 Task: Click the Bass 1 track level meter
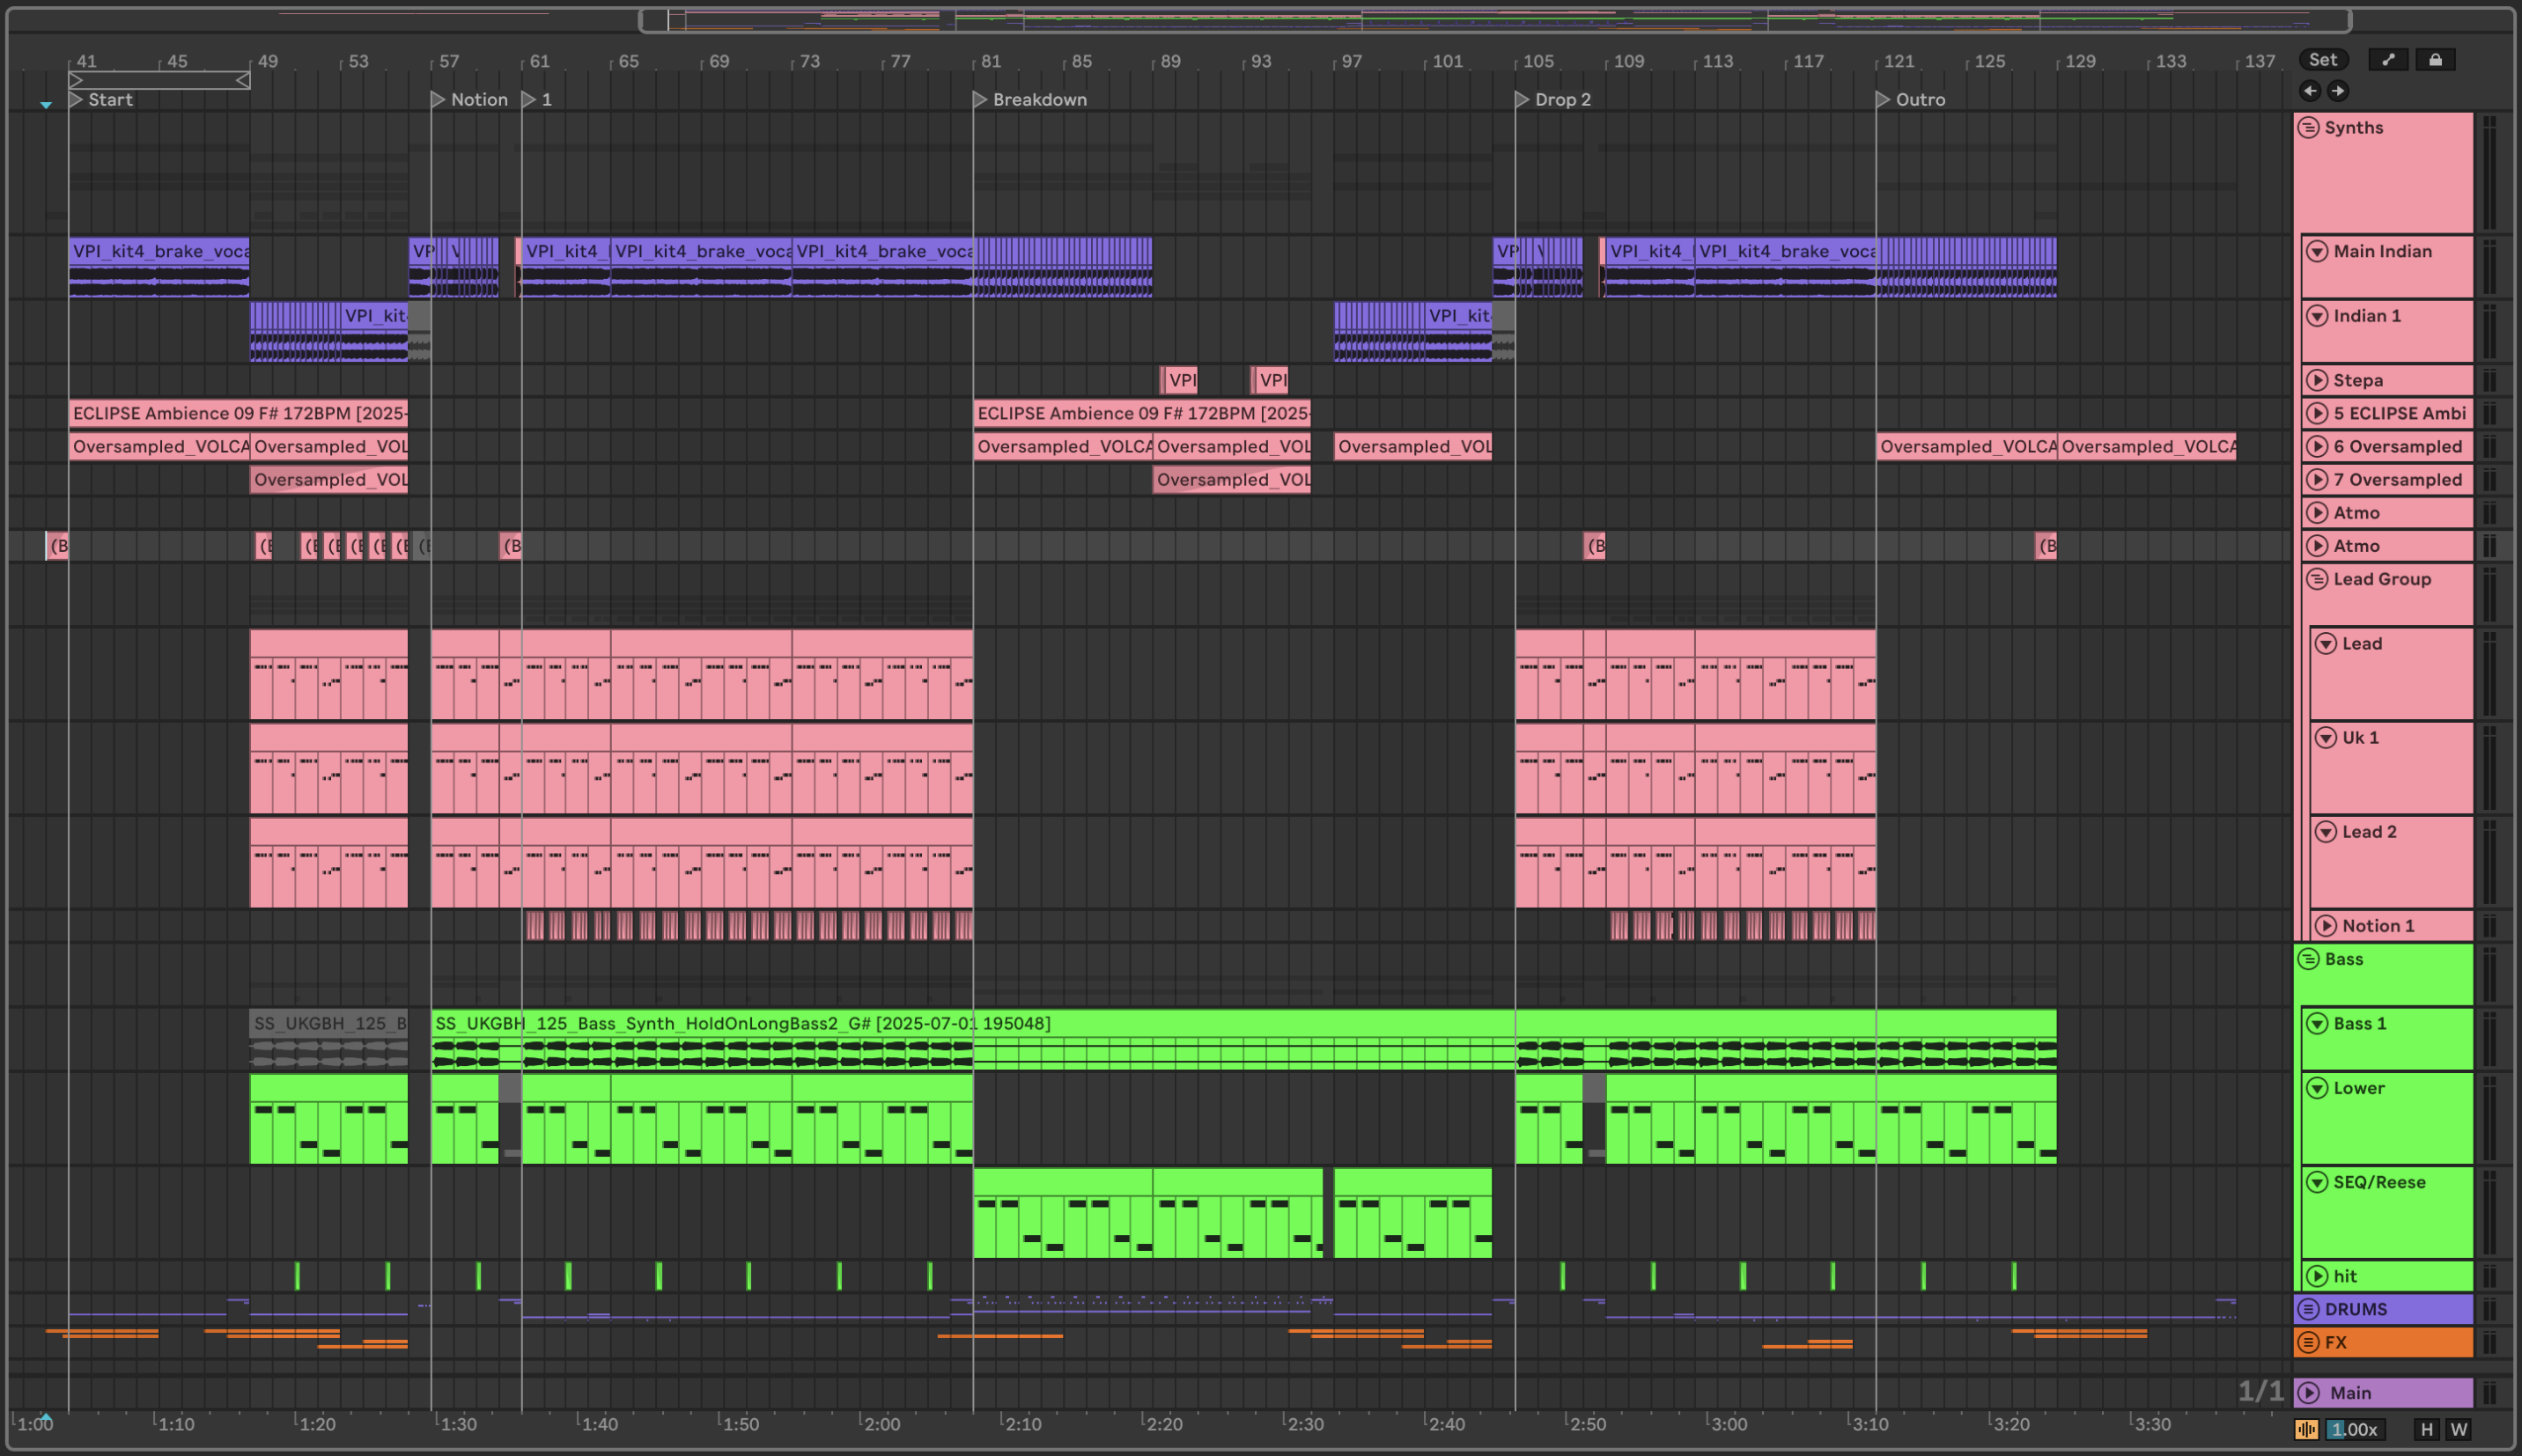point(2489,1039)
